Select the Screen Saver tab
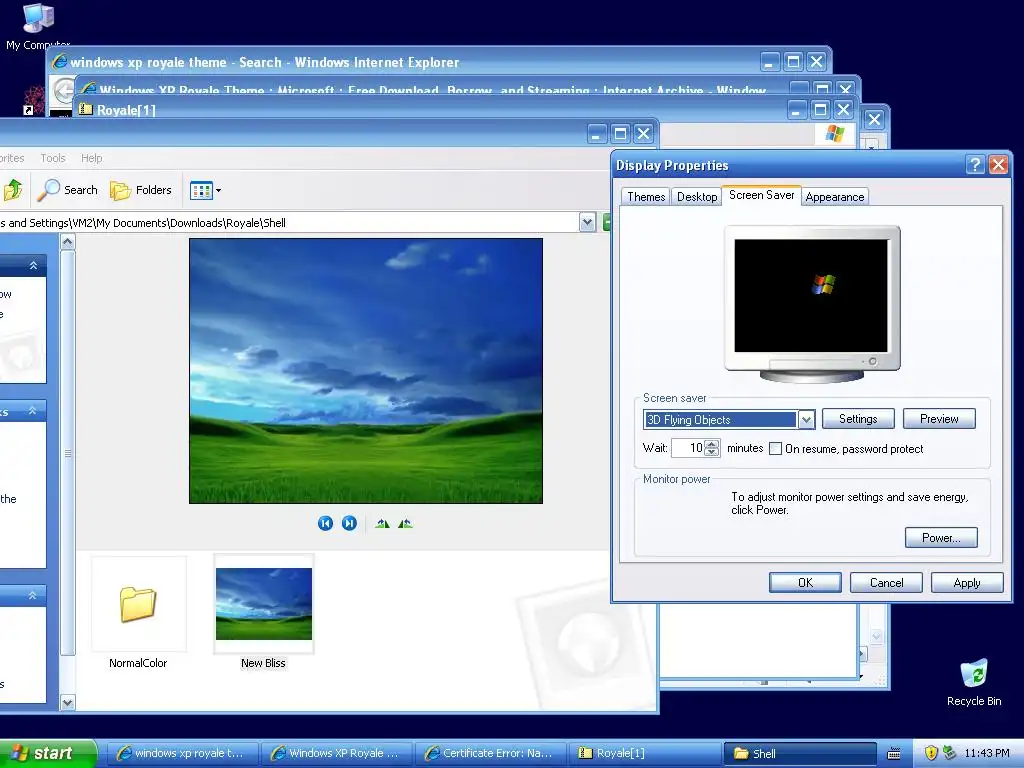 point(761,195)
